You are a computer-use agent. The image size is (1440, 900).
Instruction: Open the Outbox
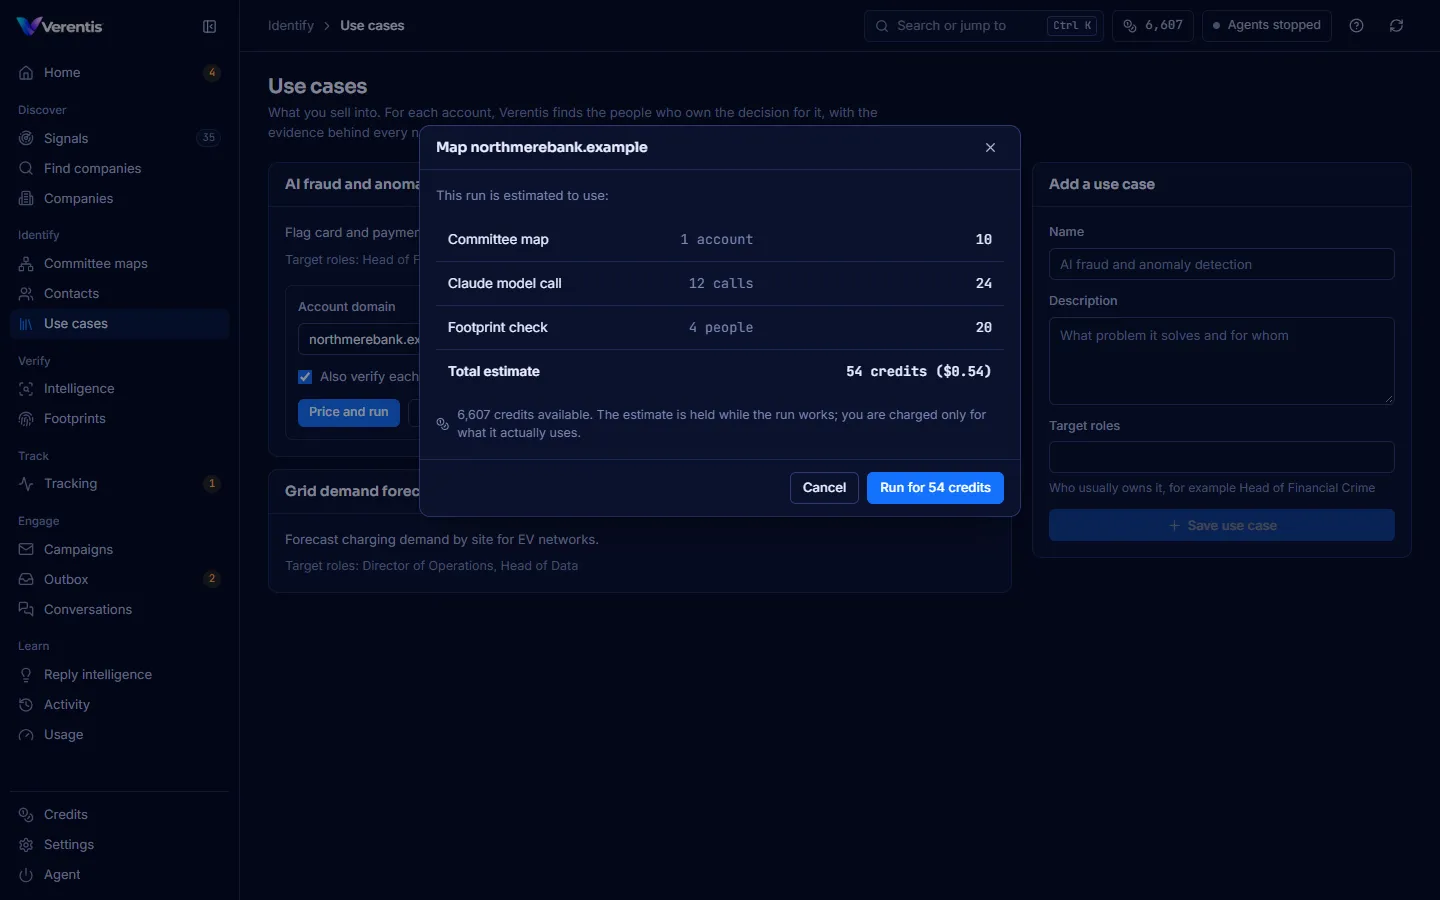(119, 579)
